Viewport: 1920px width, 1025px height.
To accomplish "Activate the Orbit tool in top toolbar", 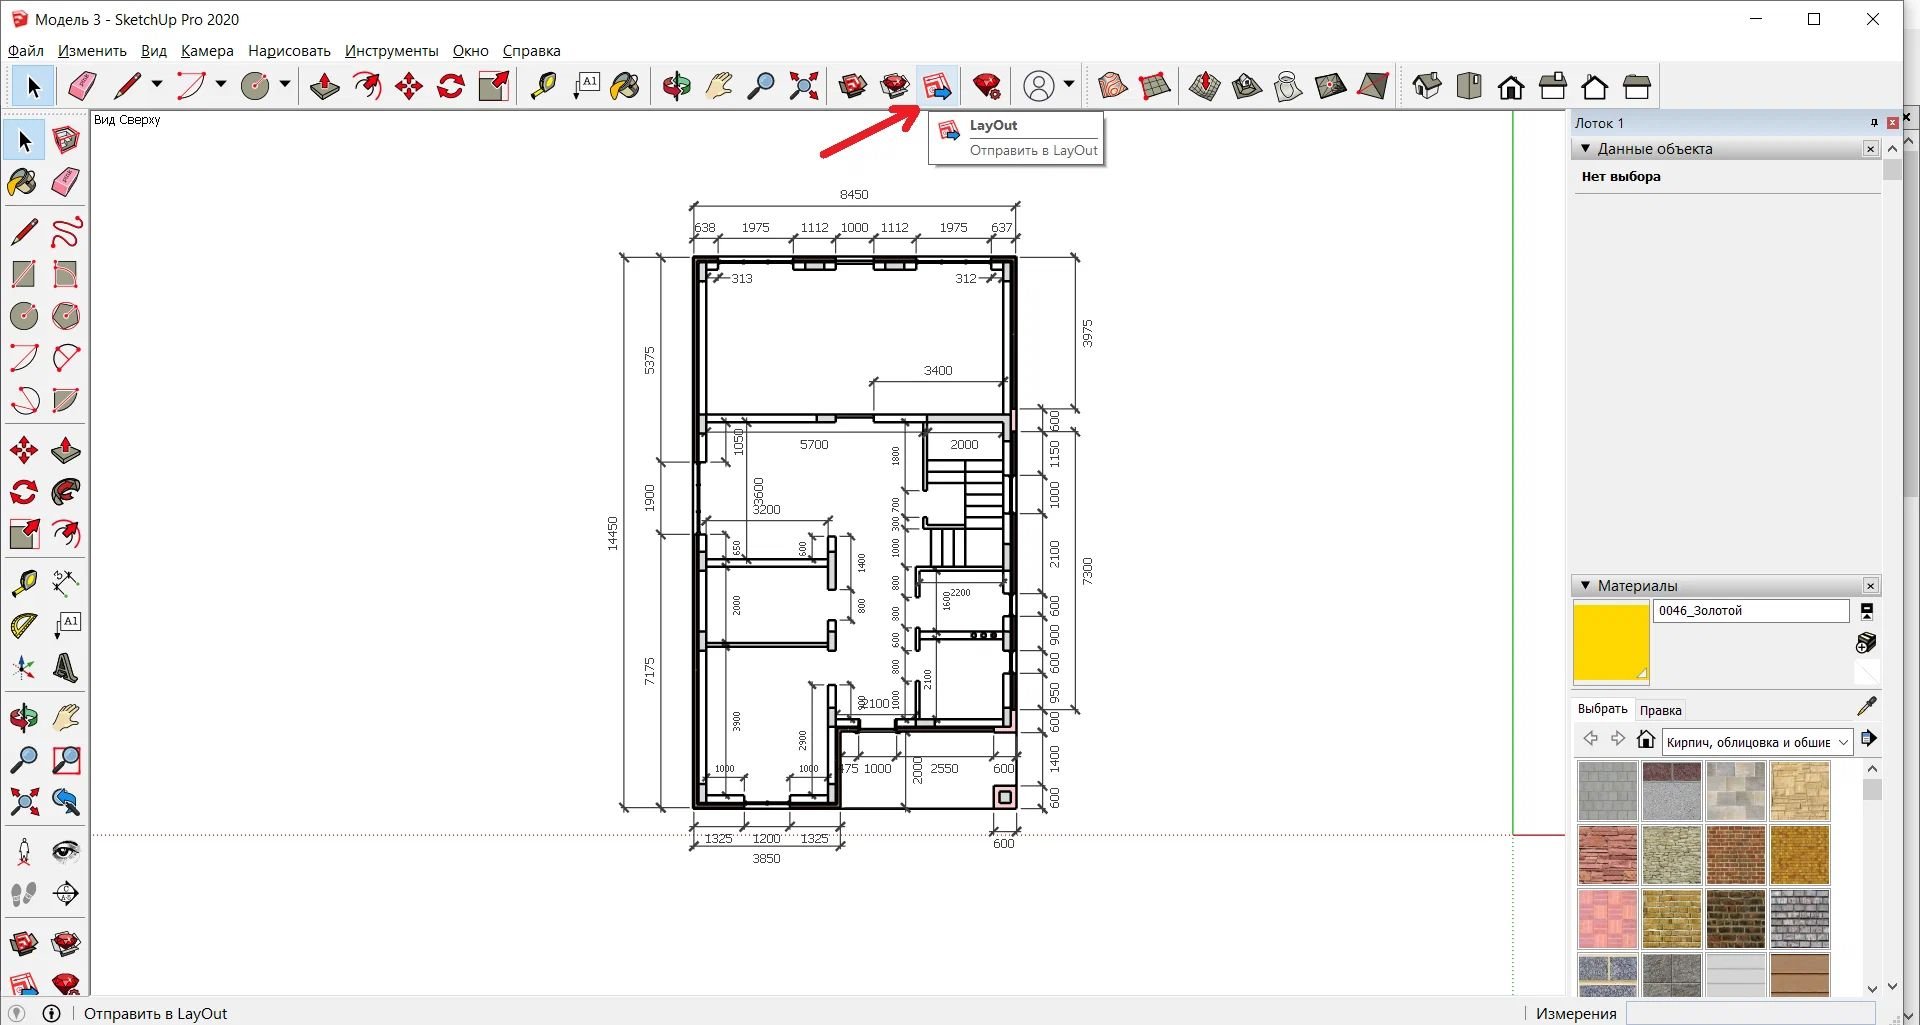I will tap(677, 87).
